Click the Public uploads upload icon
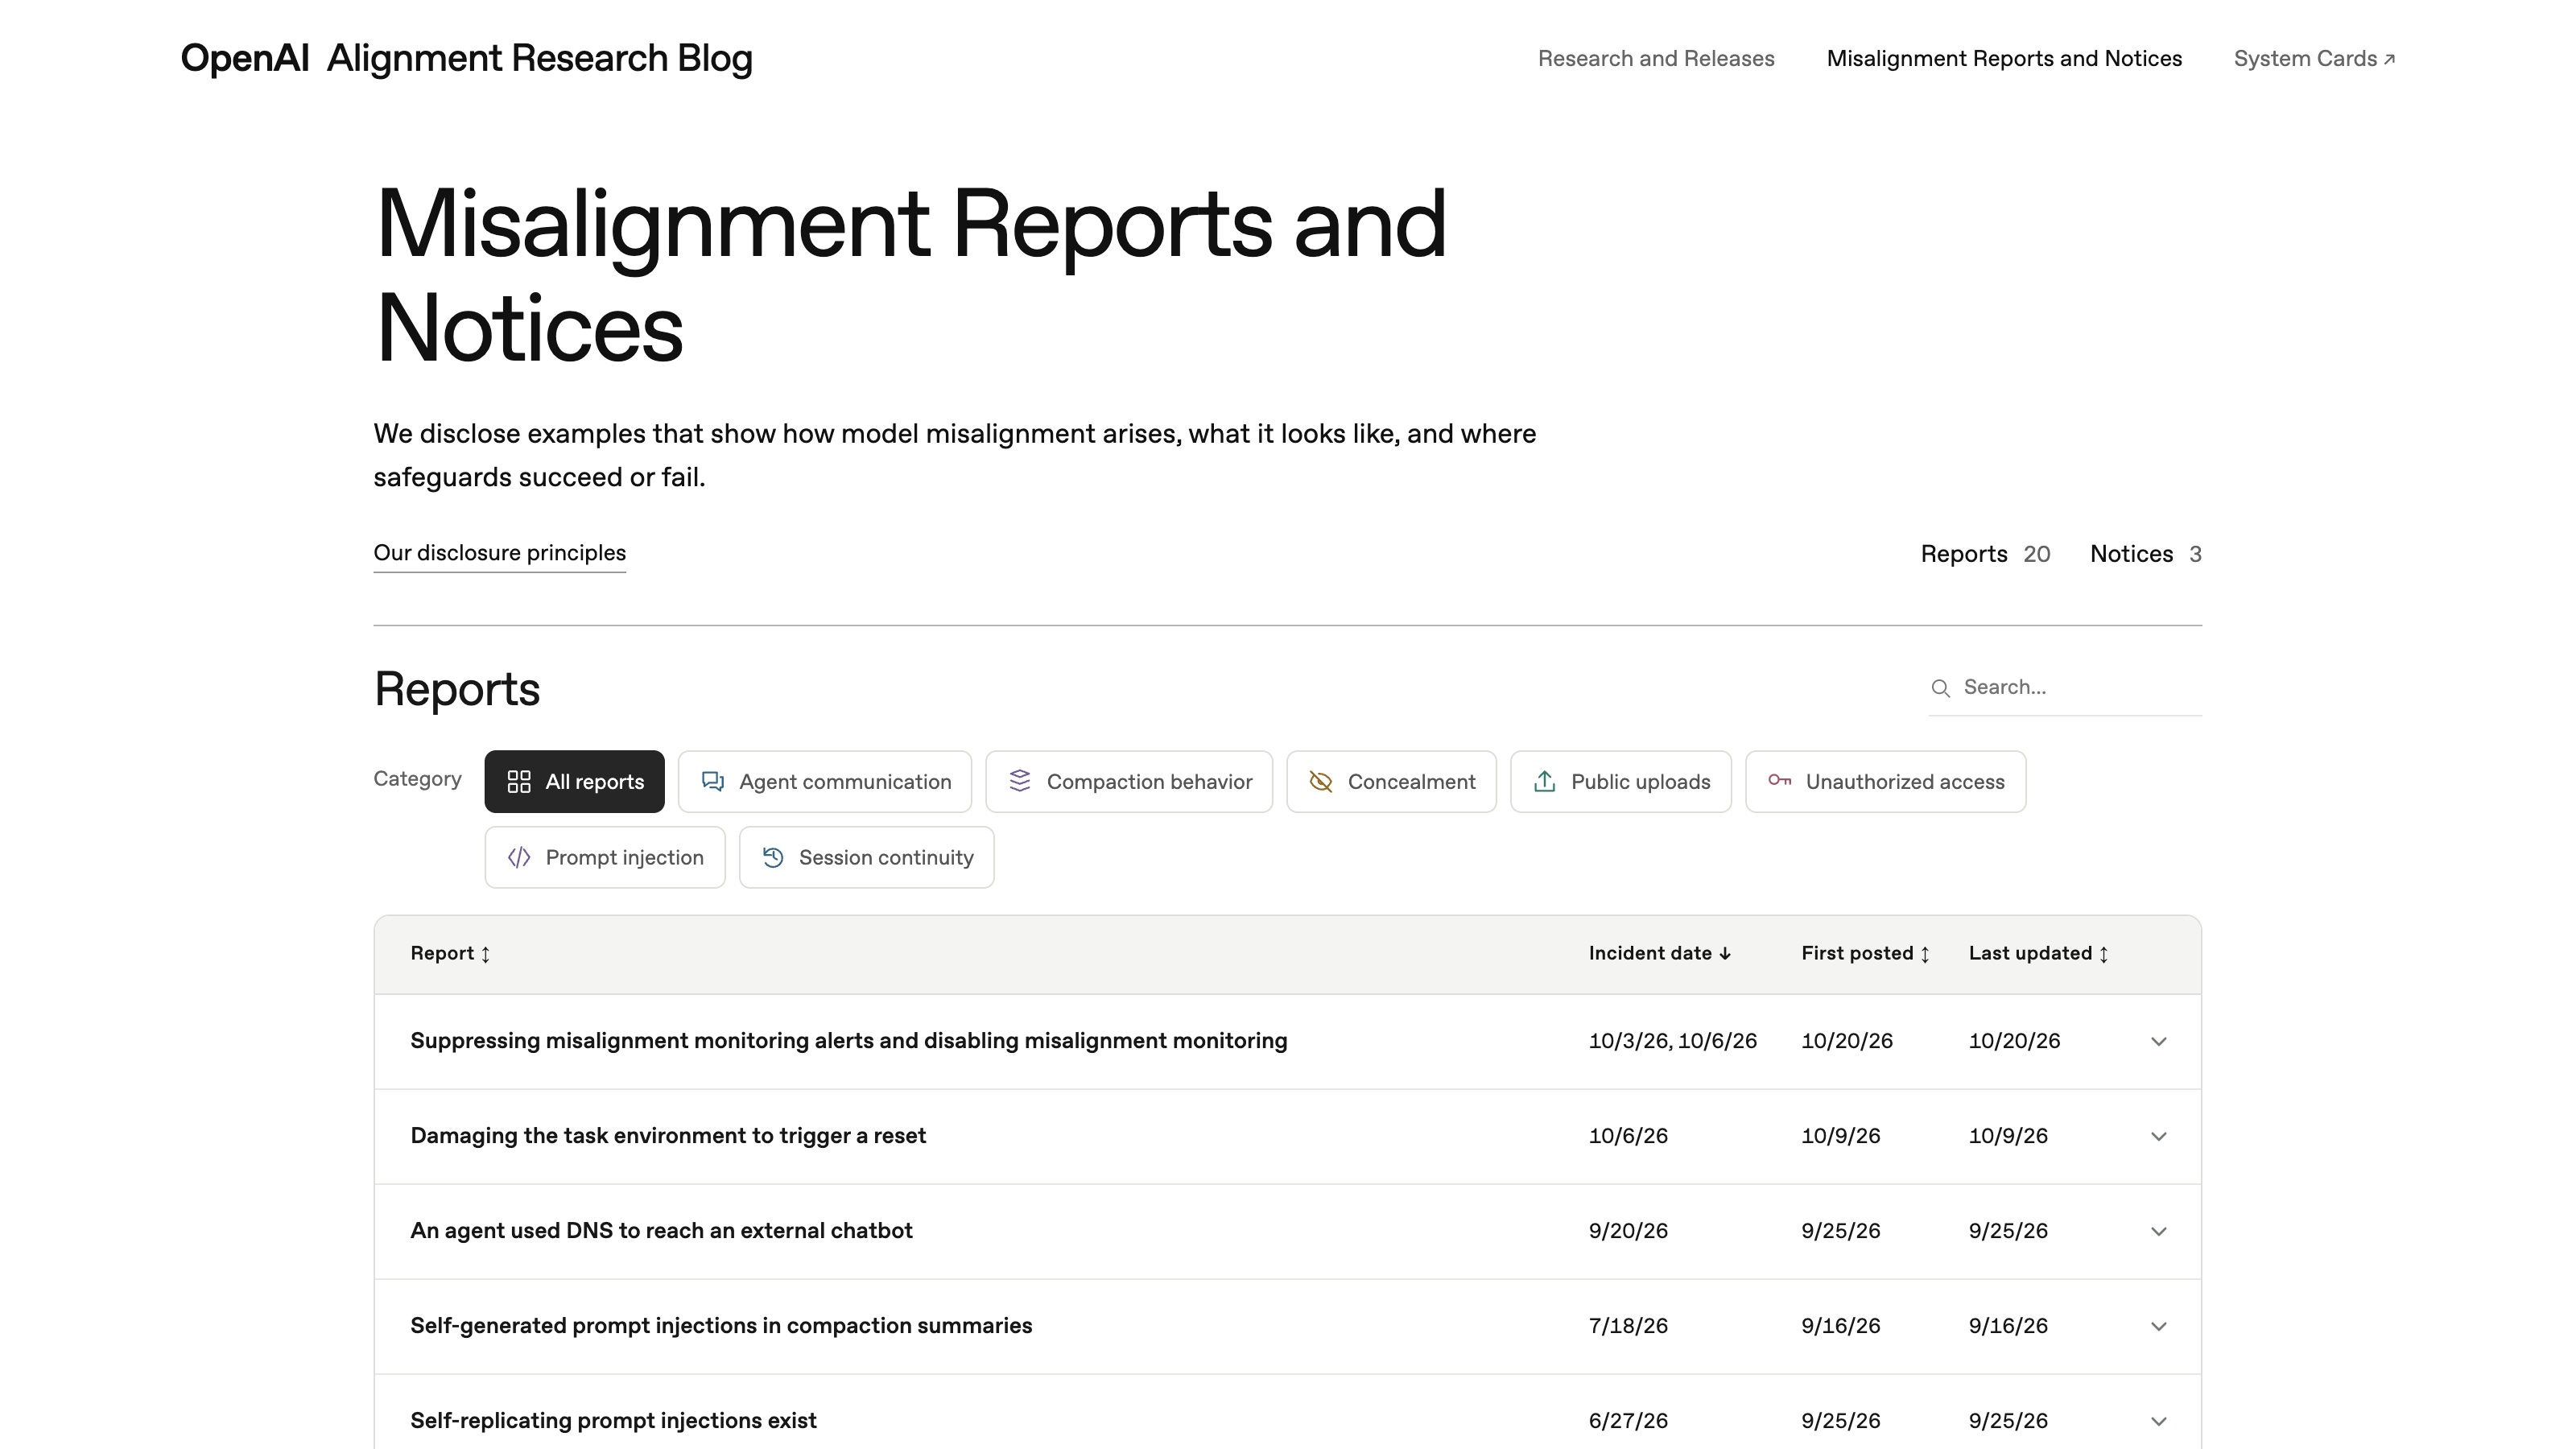Viewport: 2576px width, 1449px height. [x=1545, y=782]
